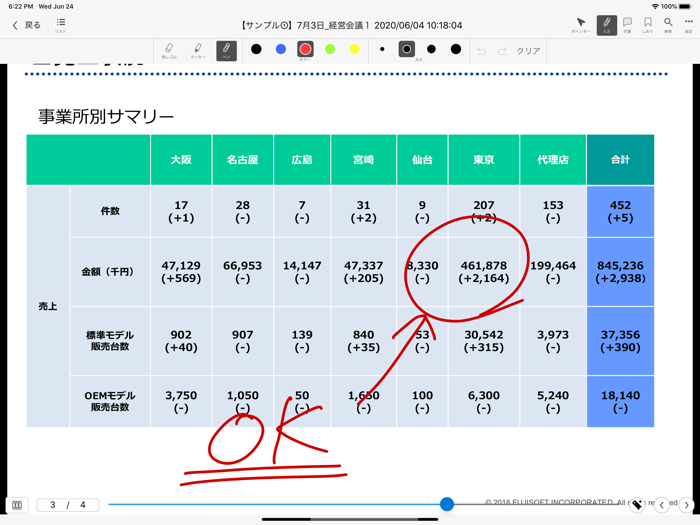
Task: Click the 461,878 (+2,164) cell
Action: tap(484, 271)
